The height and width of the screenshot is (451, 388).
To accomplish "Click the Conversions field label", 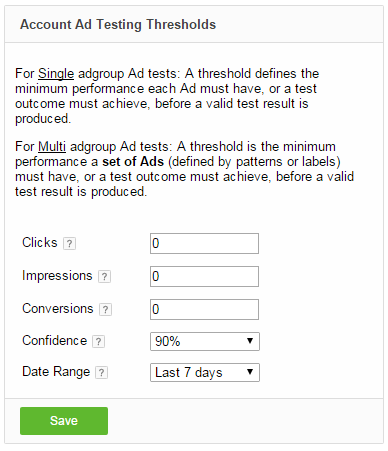I will tap(58, 309).
